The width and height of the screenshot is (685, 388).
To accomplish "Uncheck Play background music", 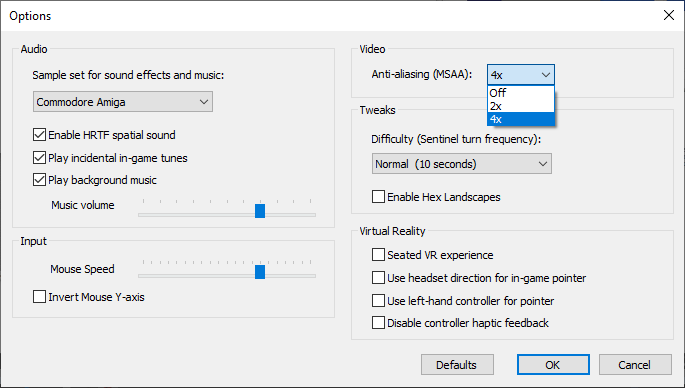I will pyautogui.click(x=39, y=180).
